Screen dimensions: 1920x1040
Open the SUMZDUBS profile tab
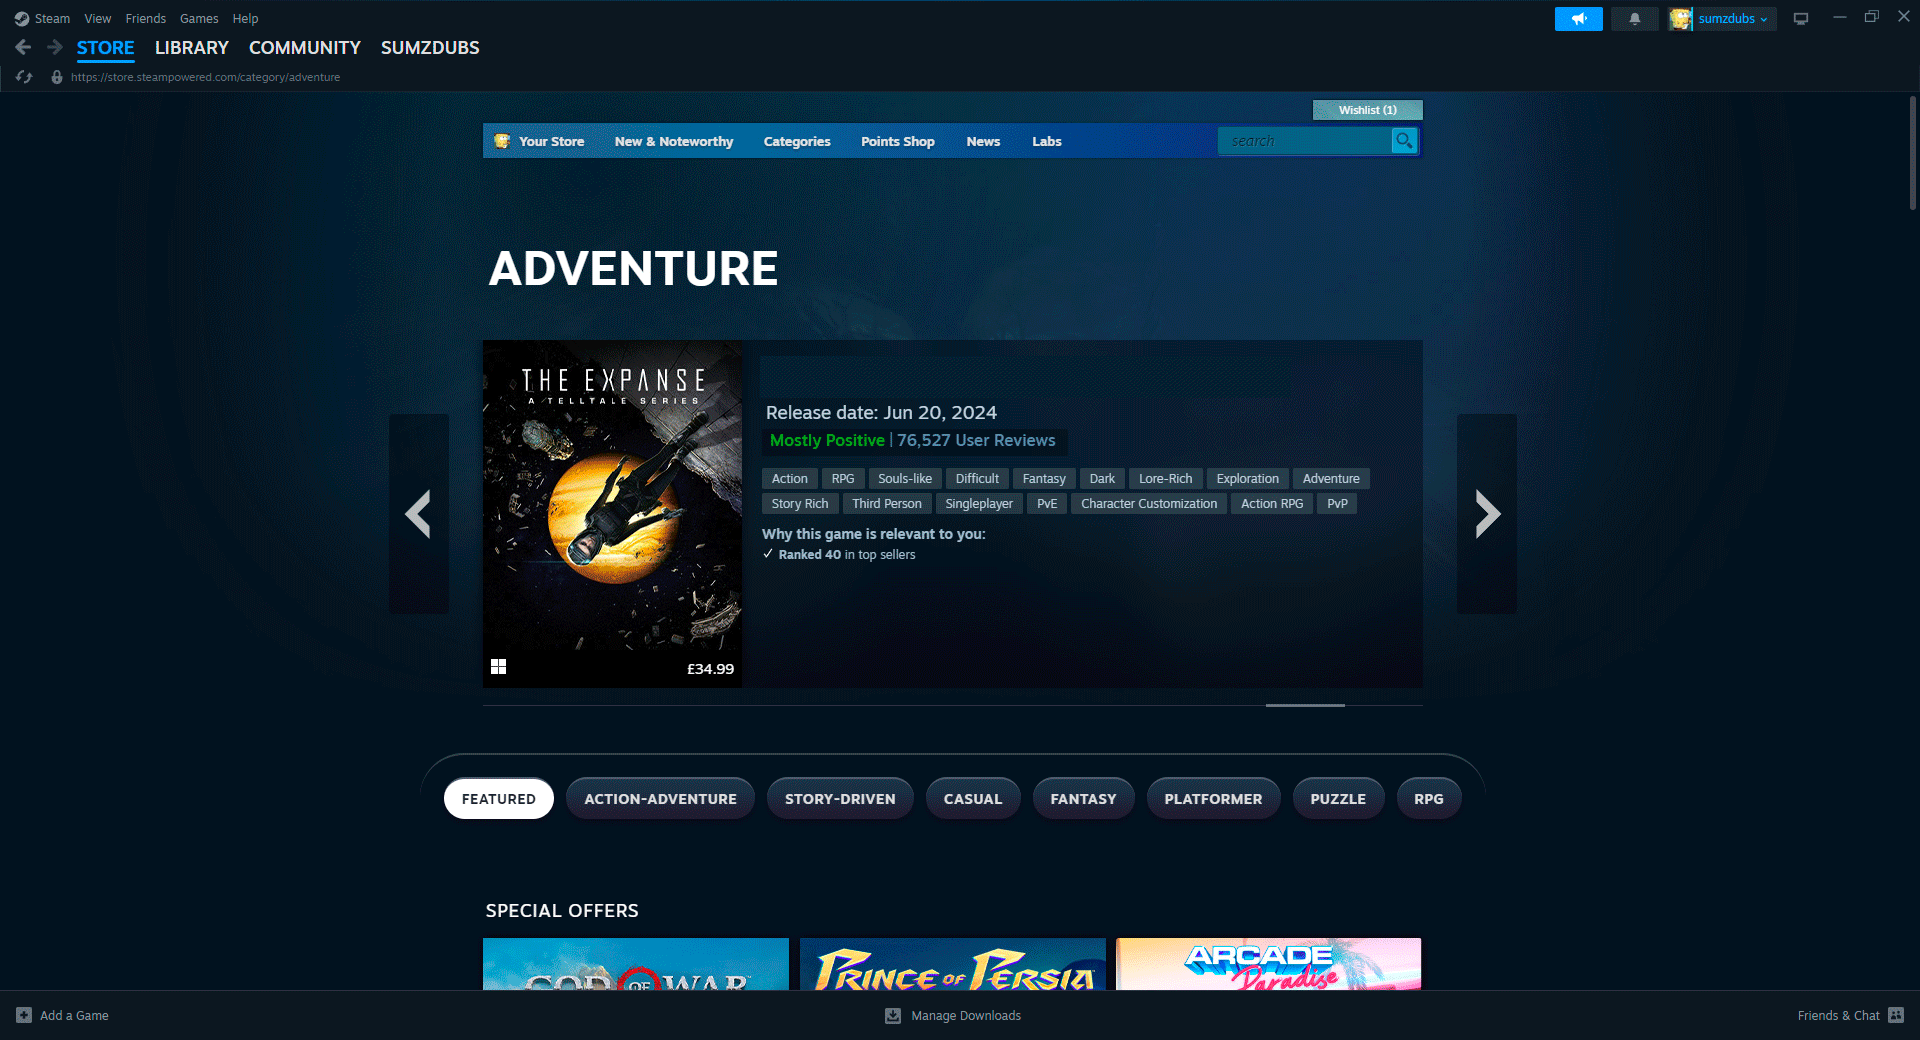click(430, 48)
